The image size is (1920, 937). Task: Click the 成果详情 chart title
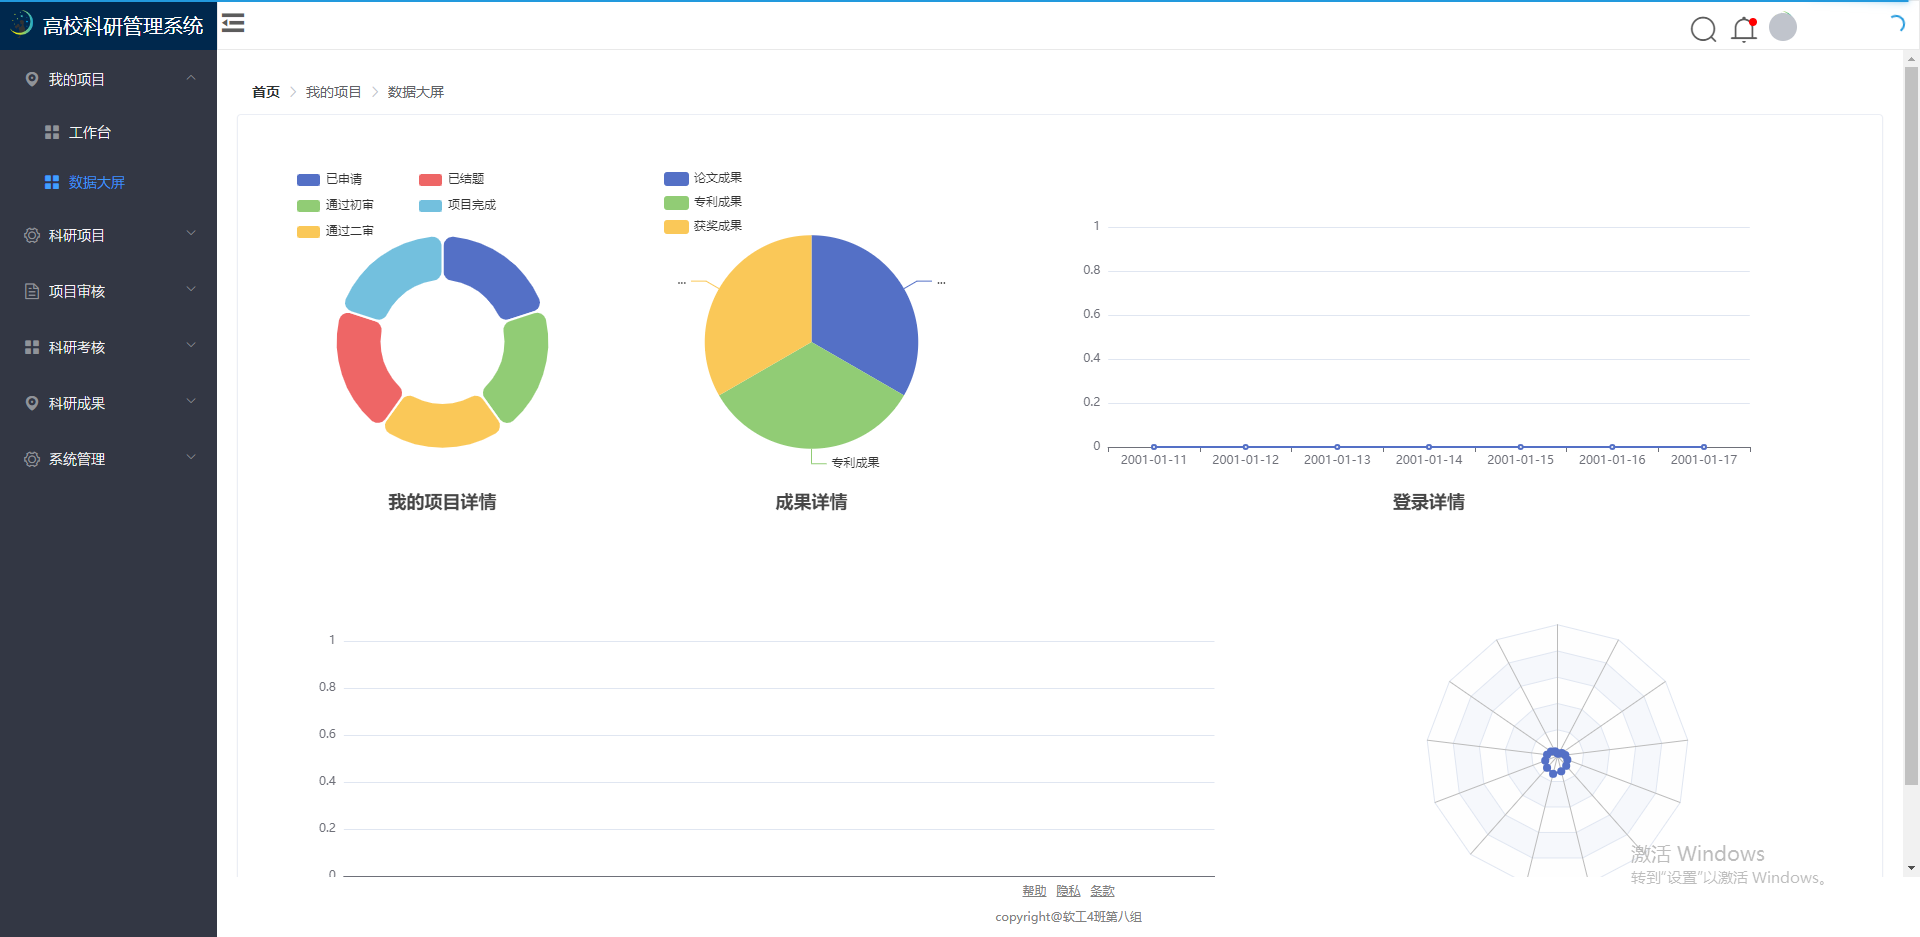pyautogui.click(x=811, y=502)
